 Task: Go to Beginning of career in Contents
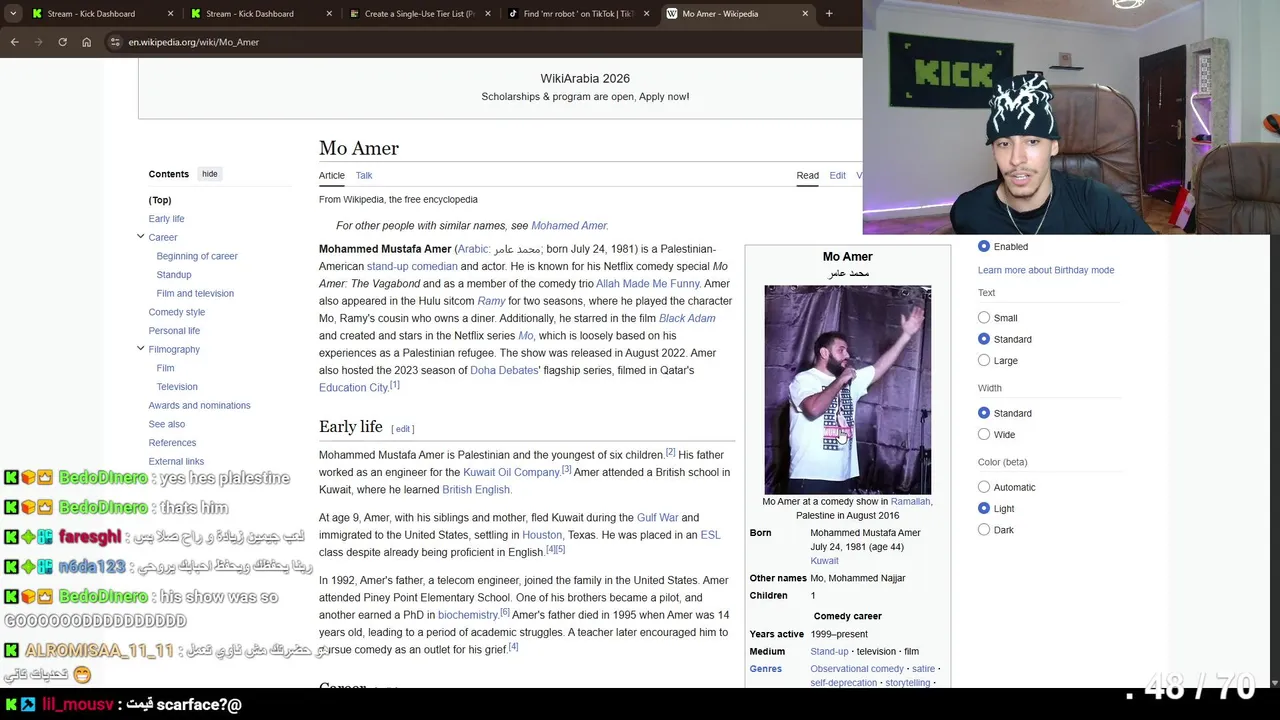coord(197,256)
